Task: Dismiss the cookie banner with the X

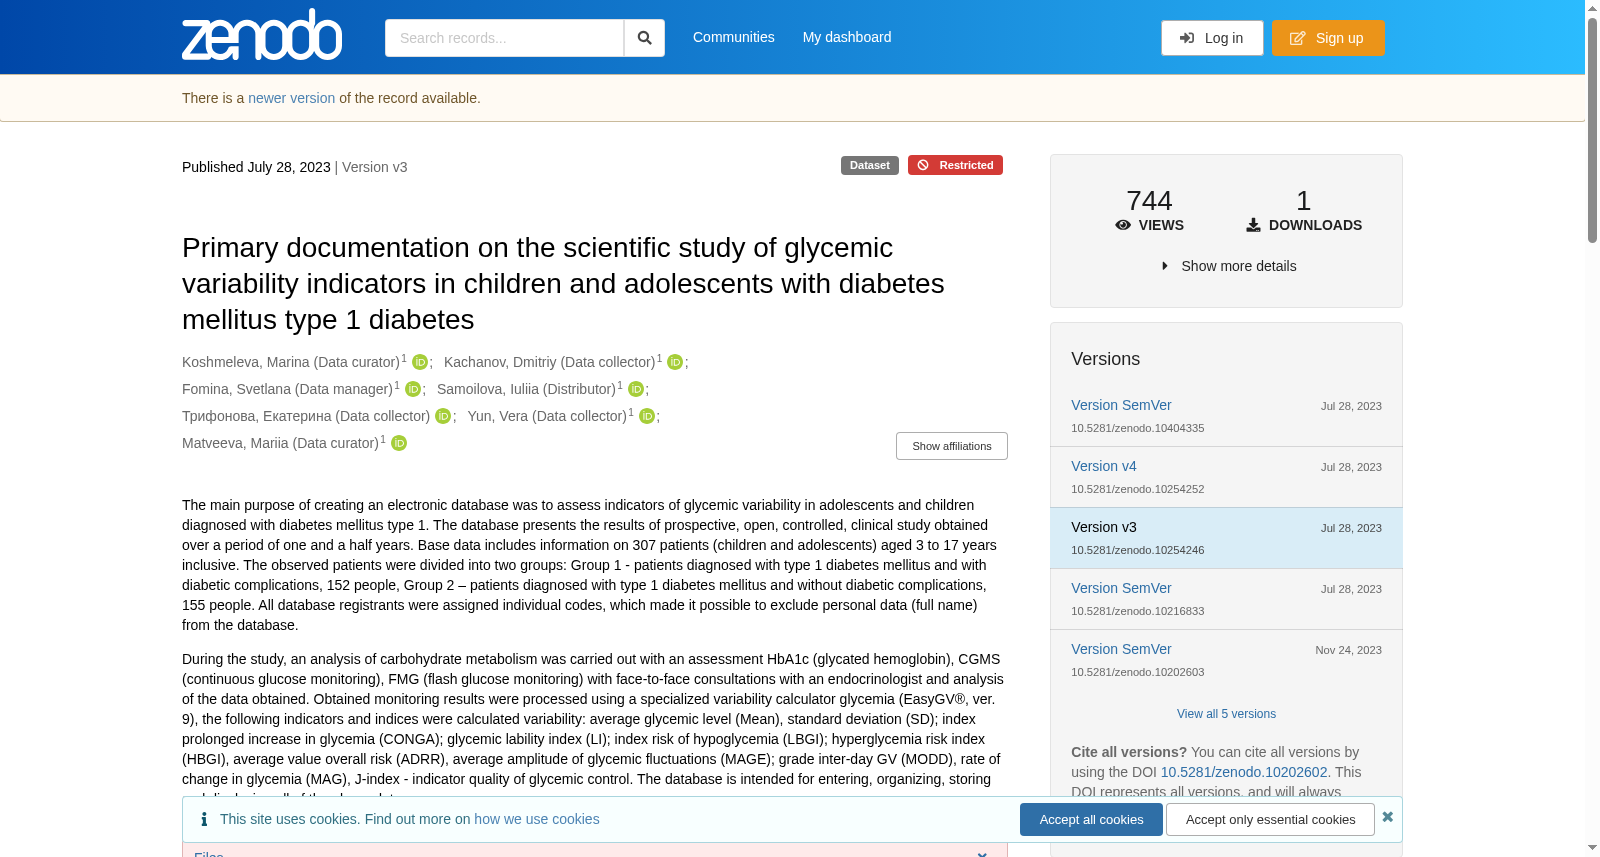Action: point(1388,817)
